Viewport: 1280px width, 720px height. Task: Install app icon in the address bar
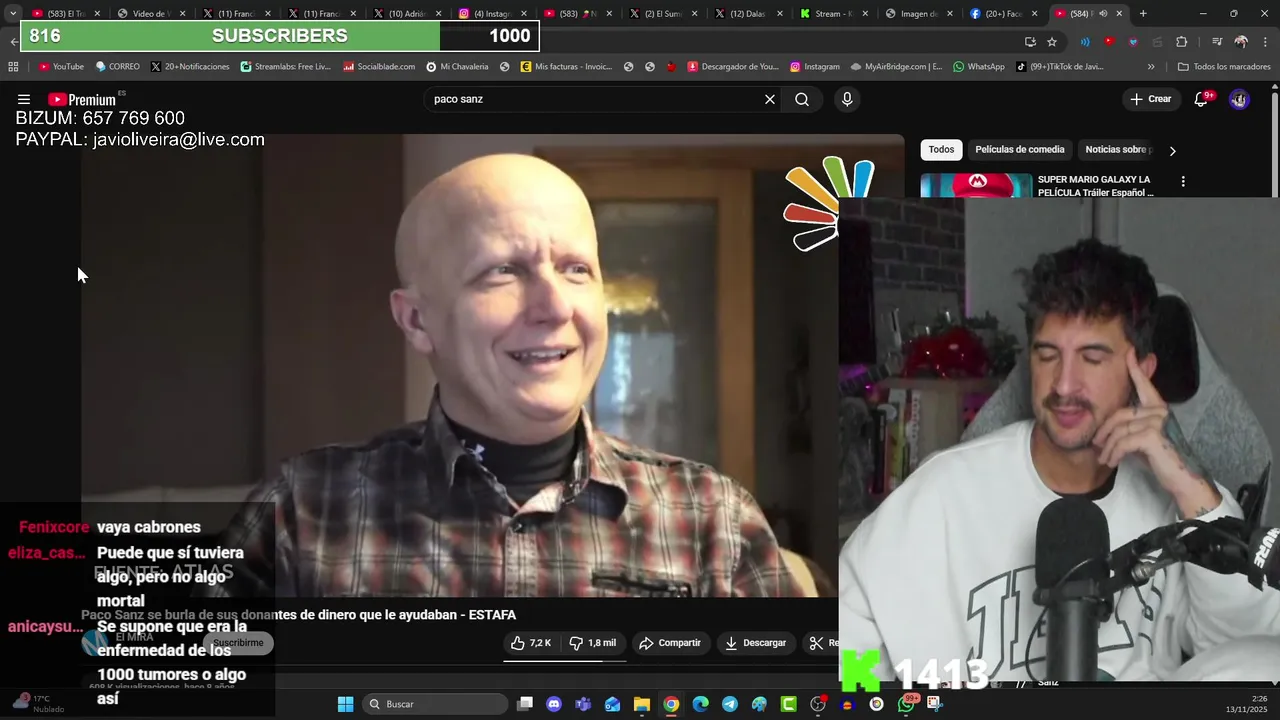[1030, 42]
